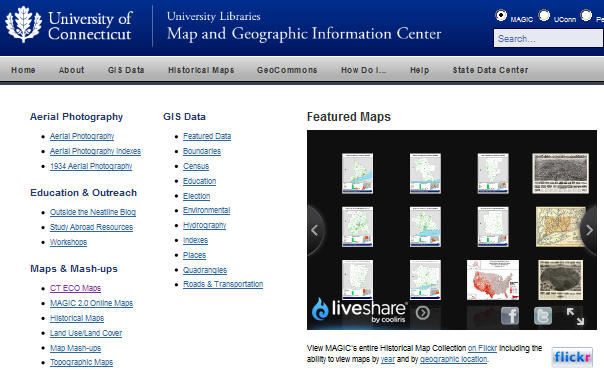Open the How Do I... menu
Viewport: 604px width, 370px height.
click(x=363, y=70)
